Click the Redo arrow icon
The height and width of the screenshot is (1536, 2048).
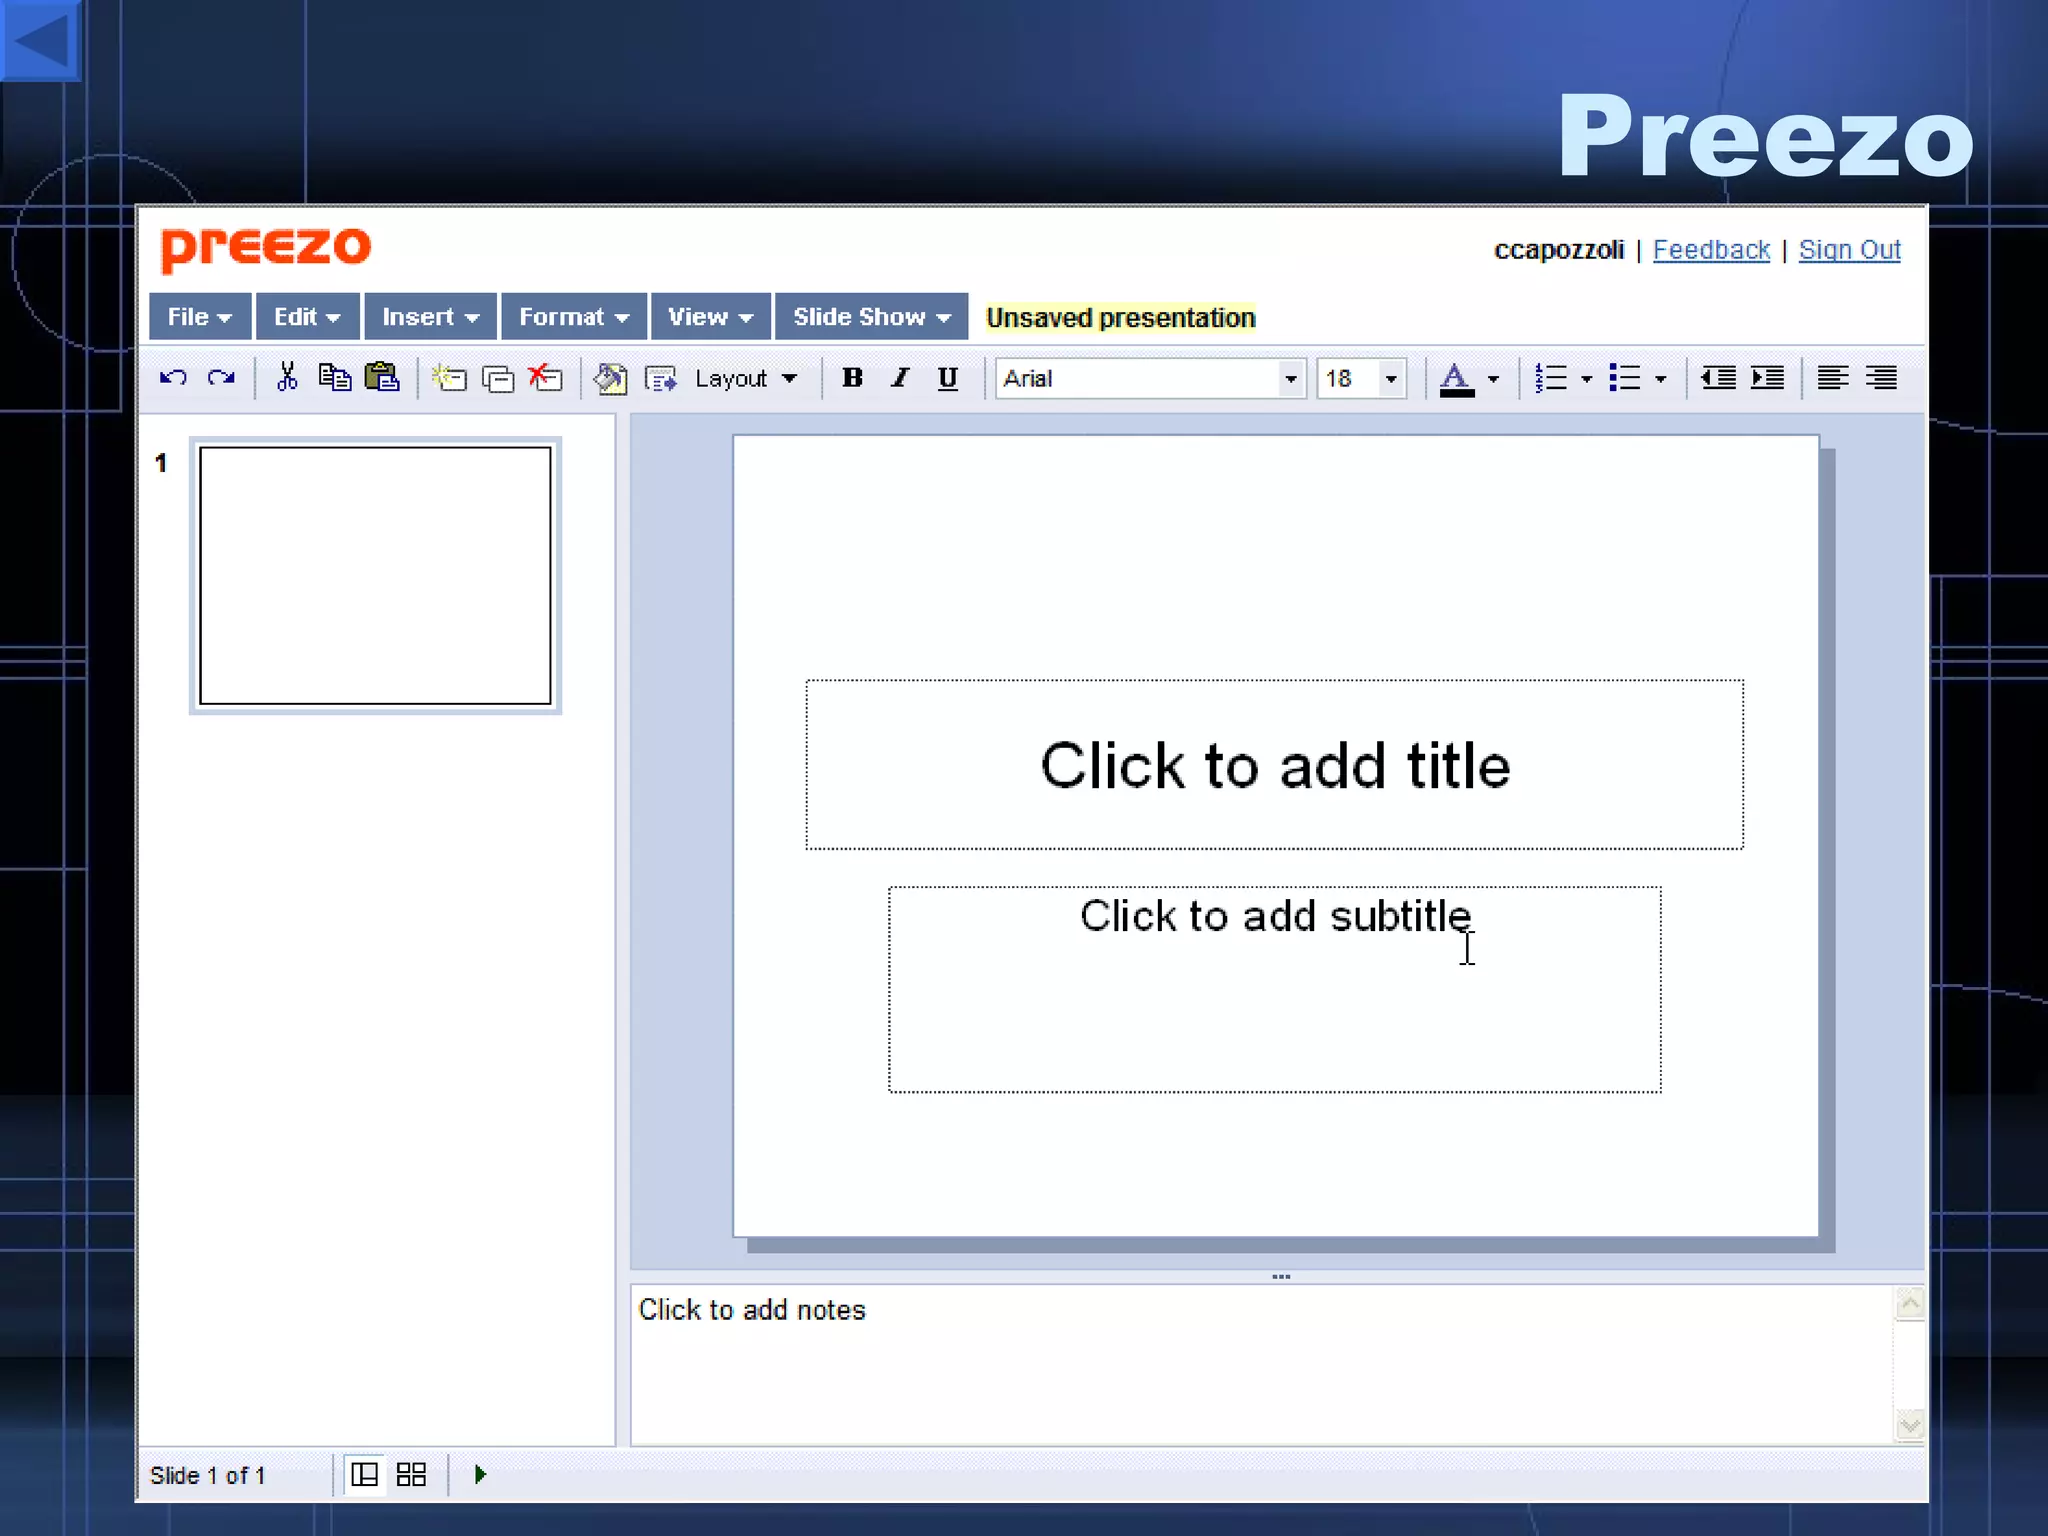click(x=221, y=378)
